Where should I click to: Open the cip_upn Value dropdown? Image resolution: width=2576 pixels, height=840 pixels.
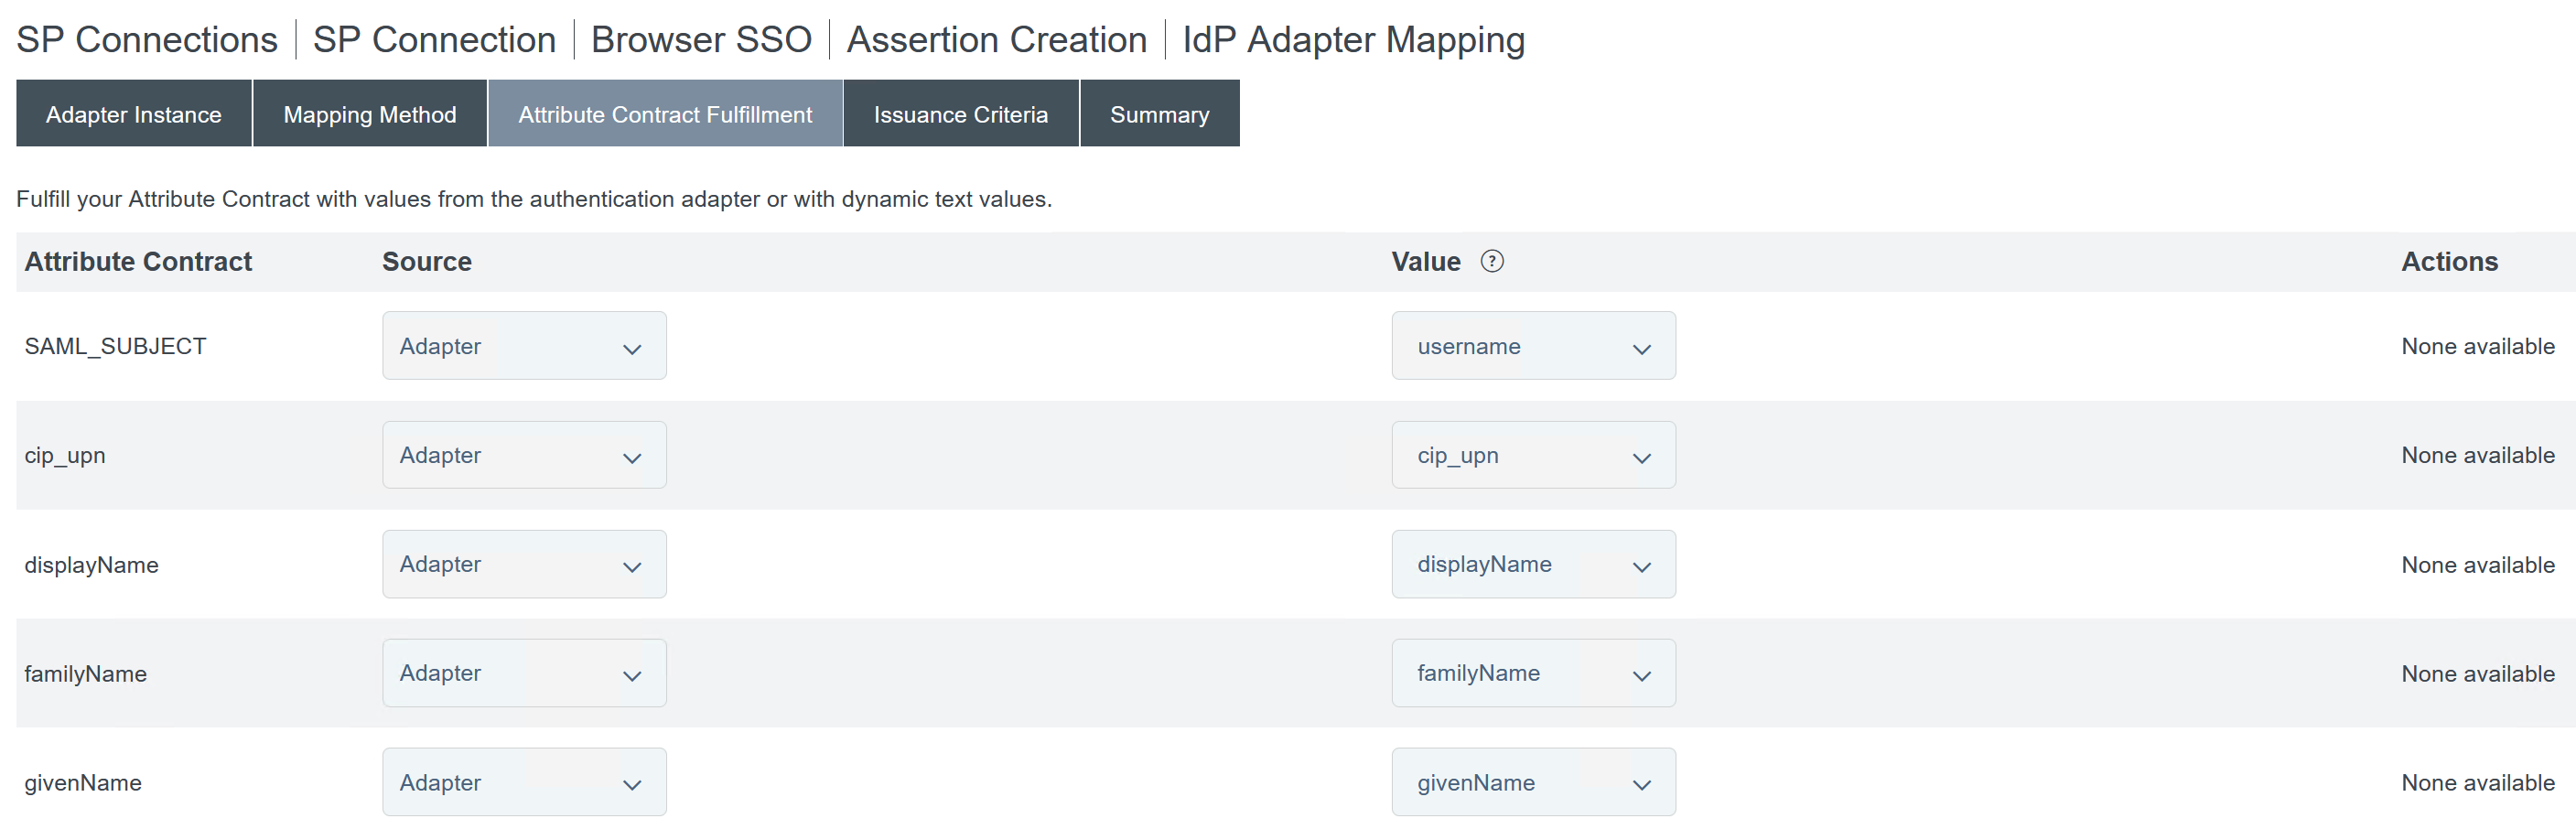pos(1532,455)
